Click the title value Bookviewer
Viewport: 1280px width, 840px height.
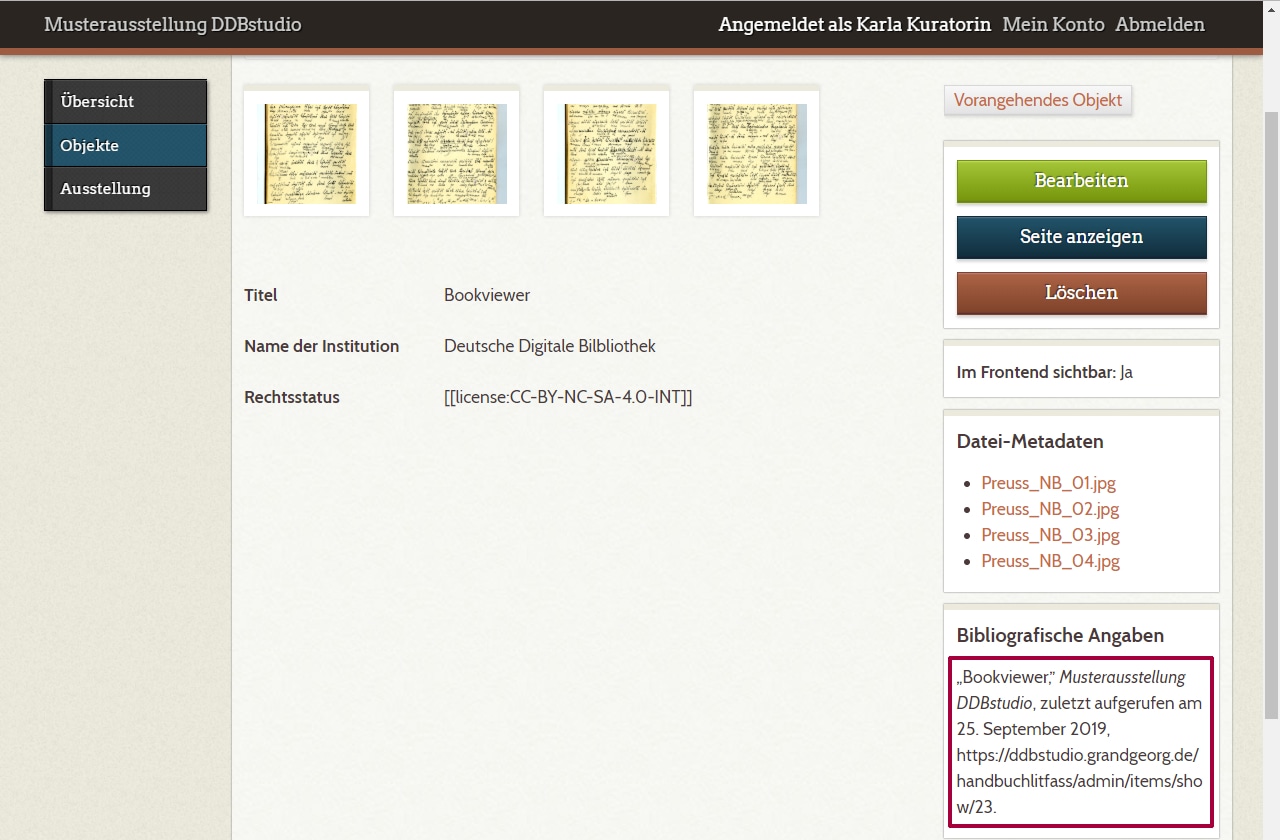pos(487,295)
